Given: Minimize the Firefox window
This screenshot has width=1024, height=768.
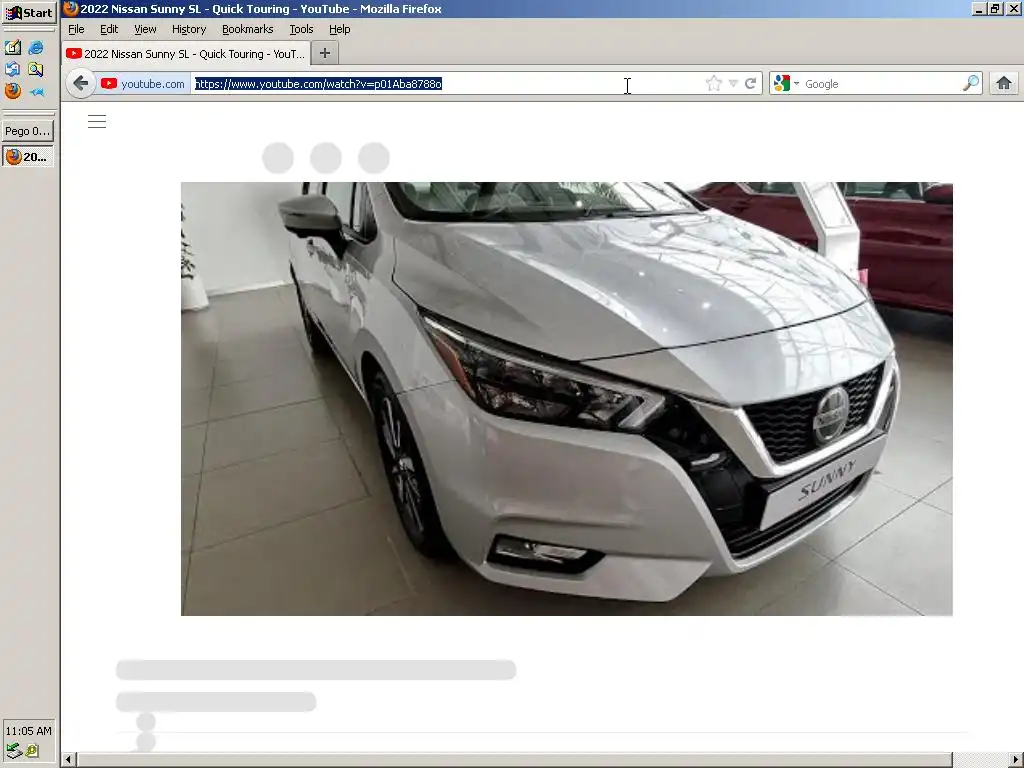Looking at the screenshot, I should point(978,8).
